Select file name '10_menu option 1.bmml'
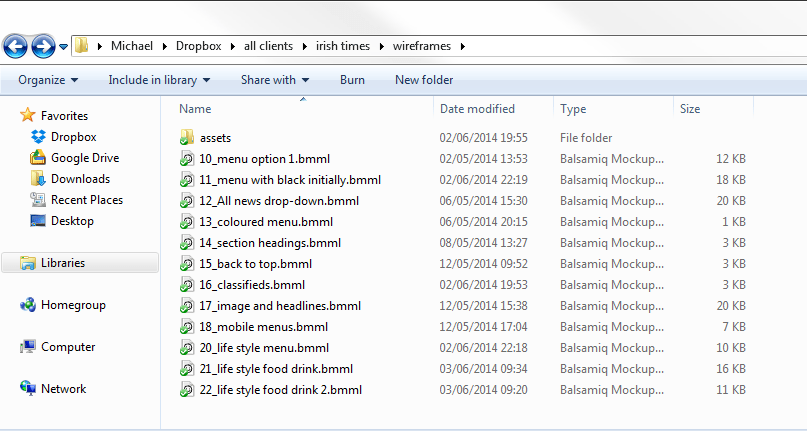 click(x=265, y=159)
